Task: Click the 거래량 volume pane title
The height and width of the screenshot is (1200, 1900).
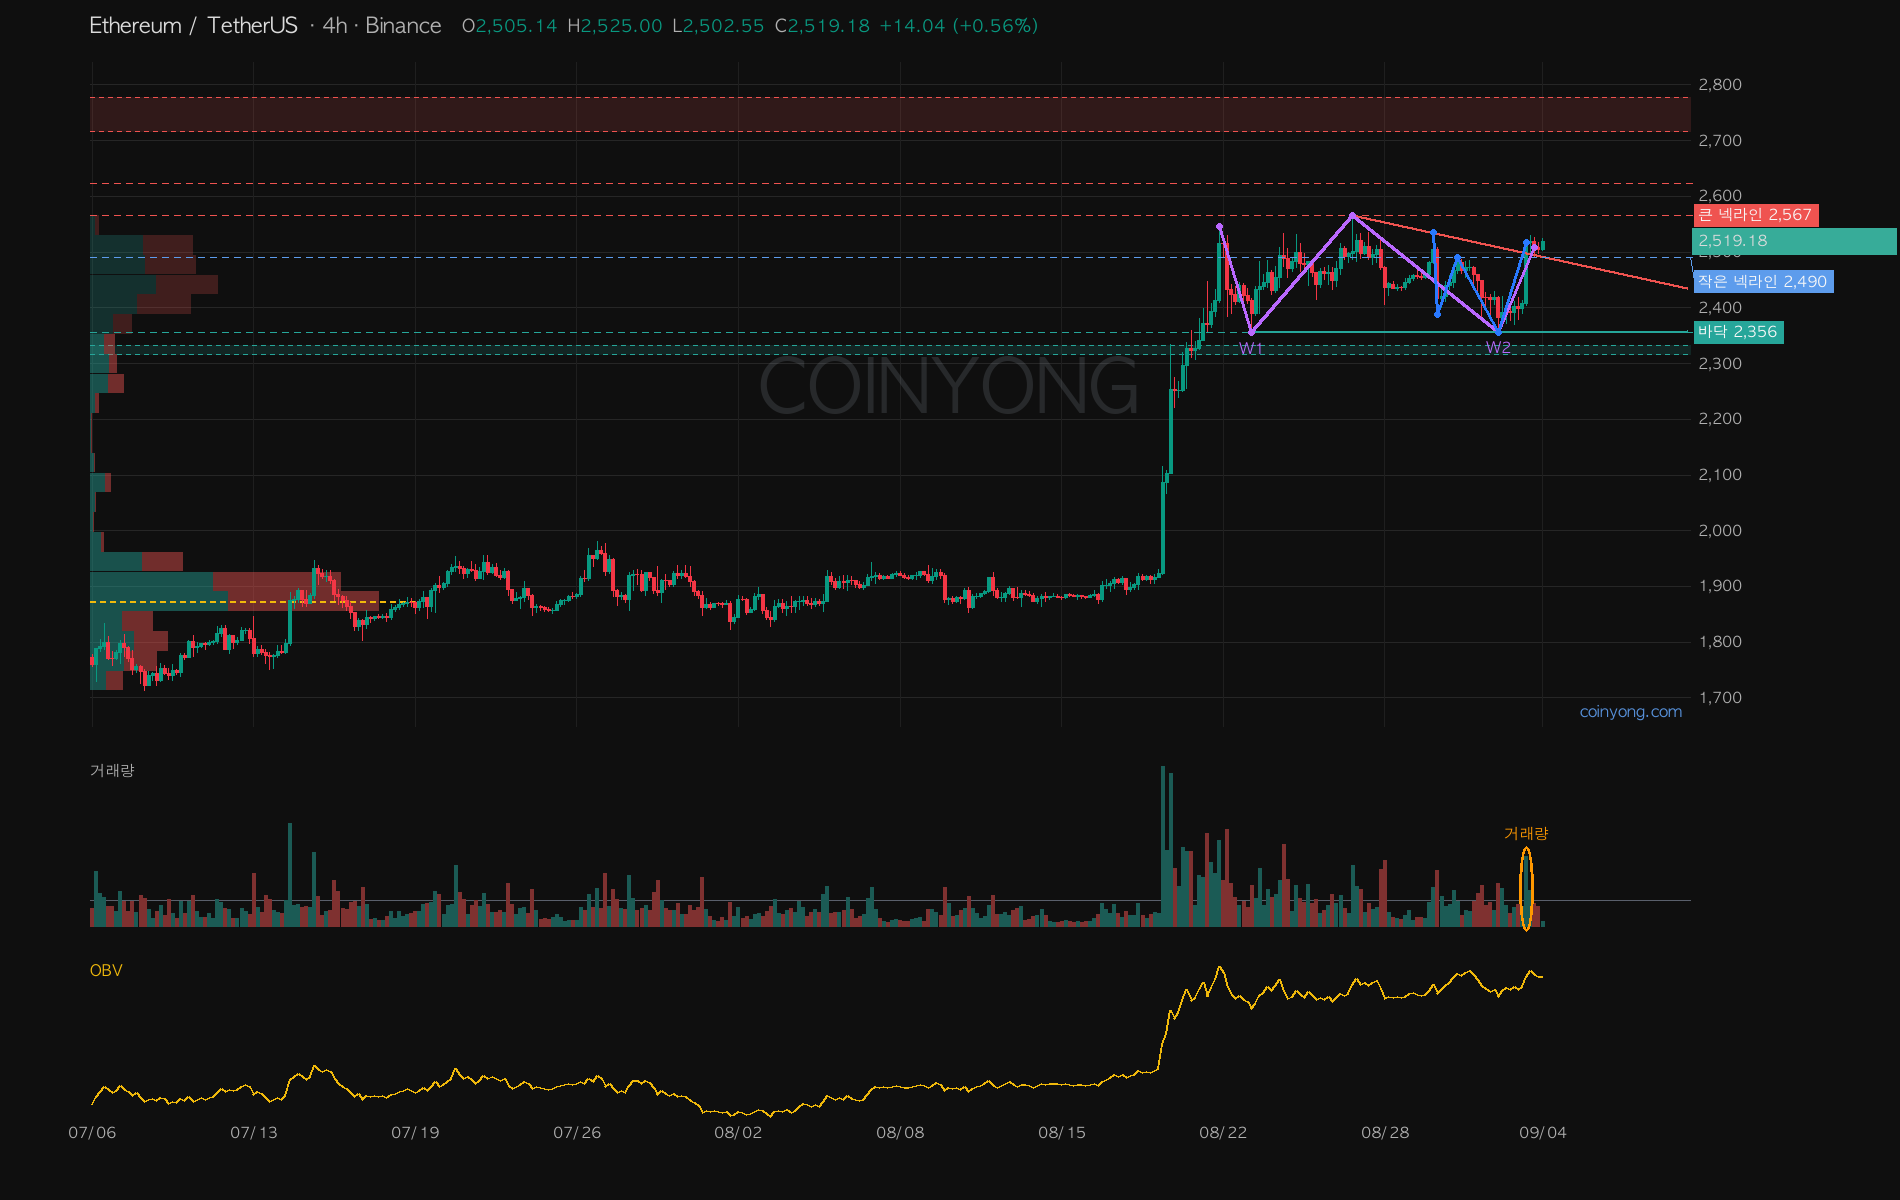Action: [x=112, y=770]
